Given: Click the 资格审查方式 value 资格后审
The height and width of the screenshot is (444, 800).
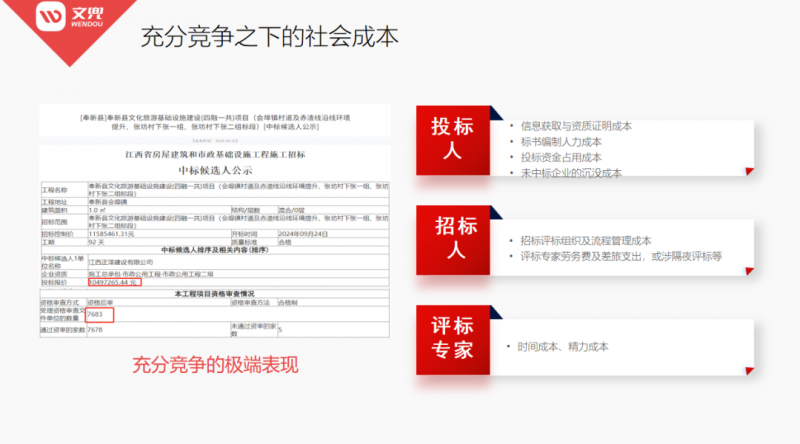Looking at the screenshot, I should (100, 303).
